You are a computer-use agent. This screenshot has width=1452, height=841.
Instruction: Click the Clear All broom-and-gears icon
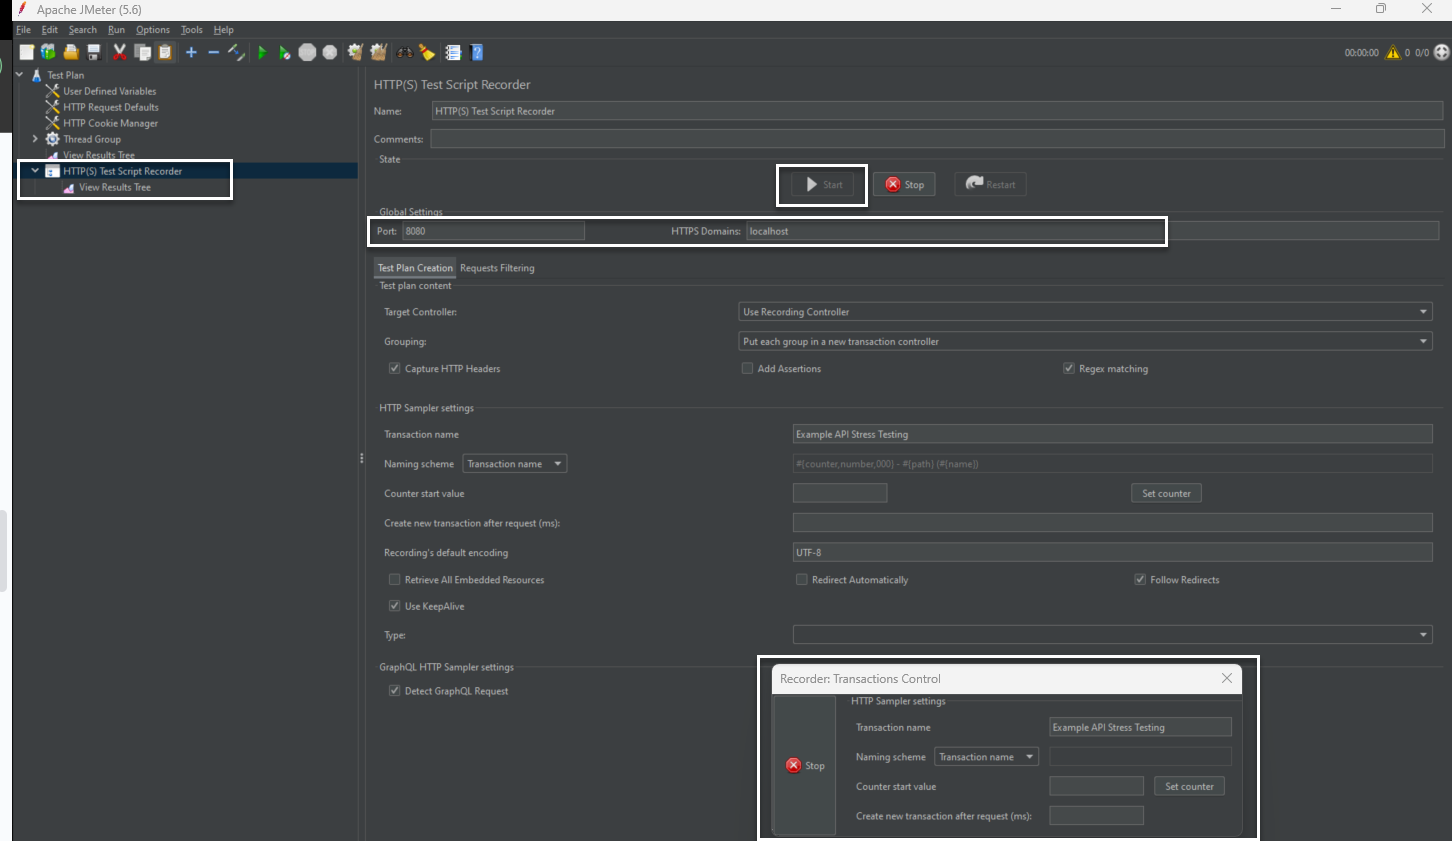378,52
